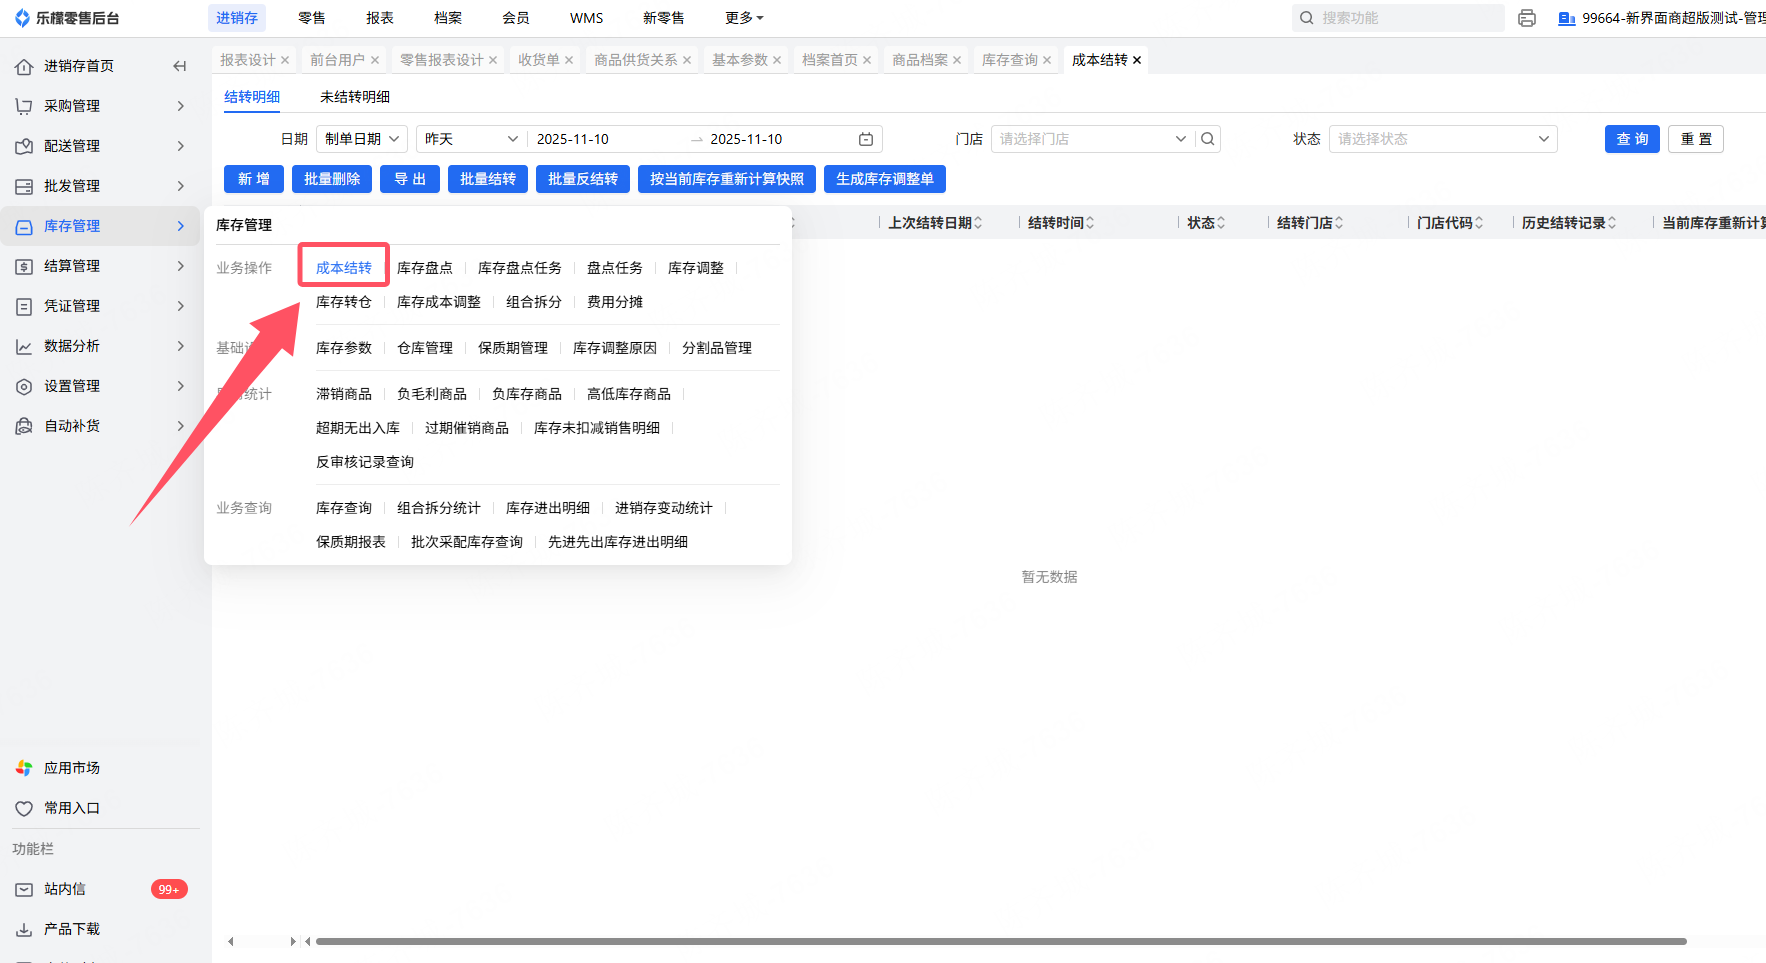Click the 结算管理 icon
1766x963 pixels.
pos(24,266)
